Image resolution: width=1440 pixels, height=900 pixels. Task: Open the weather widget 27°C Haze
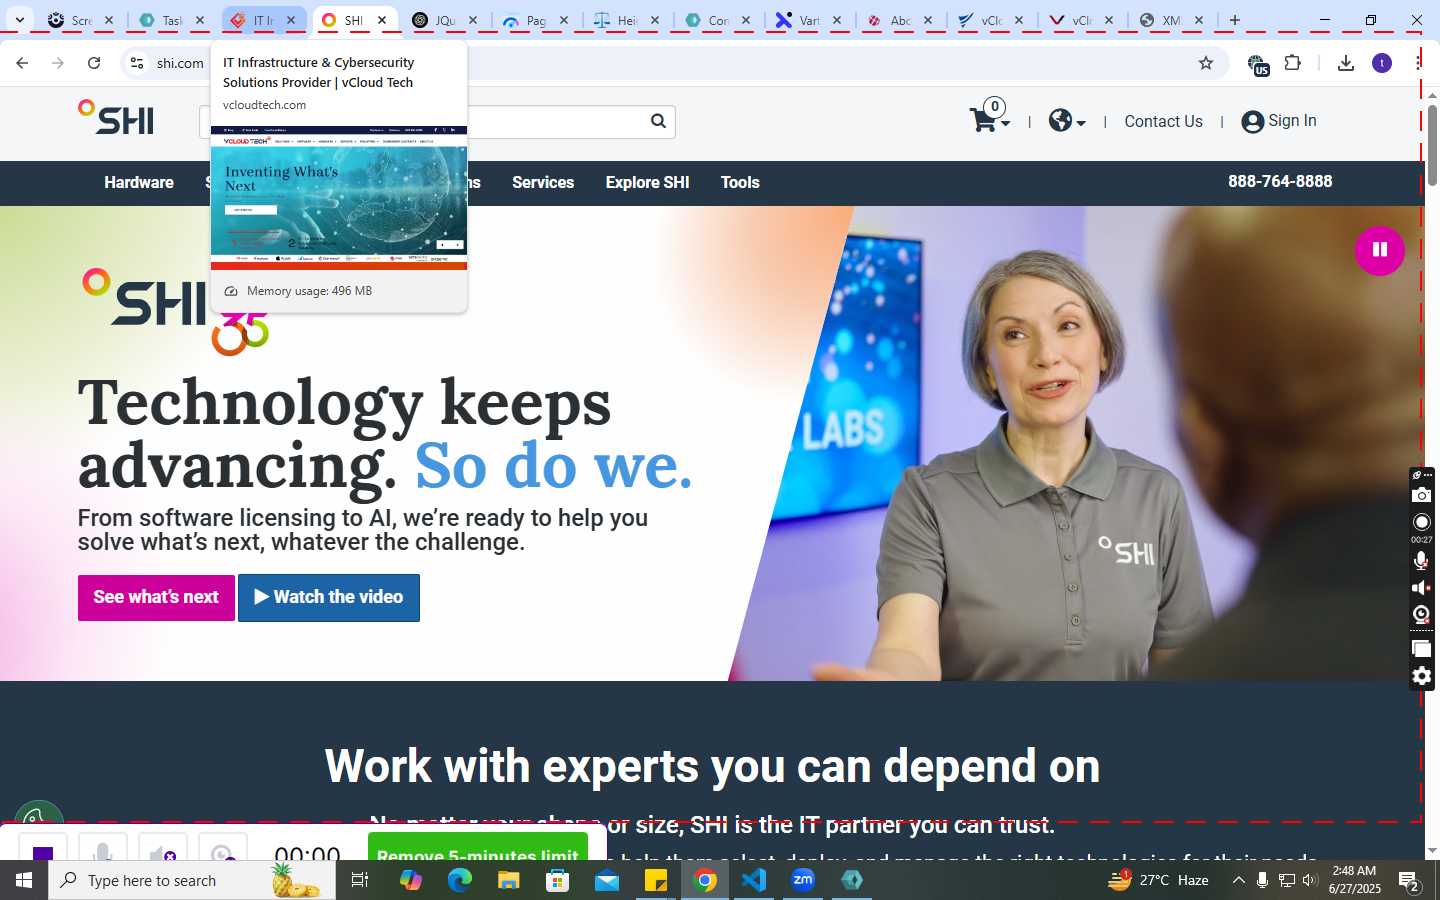pyautogui.click(x=1159, y=880)
